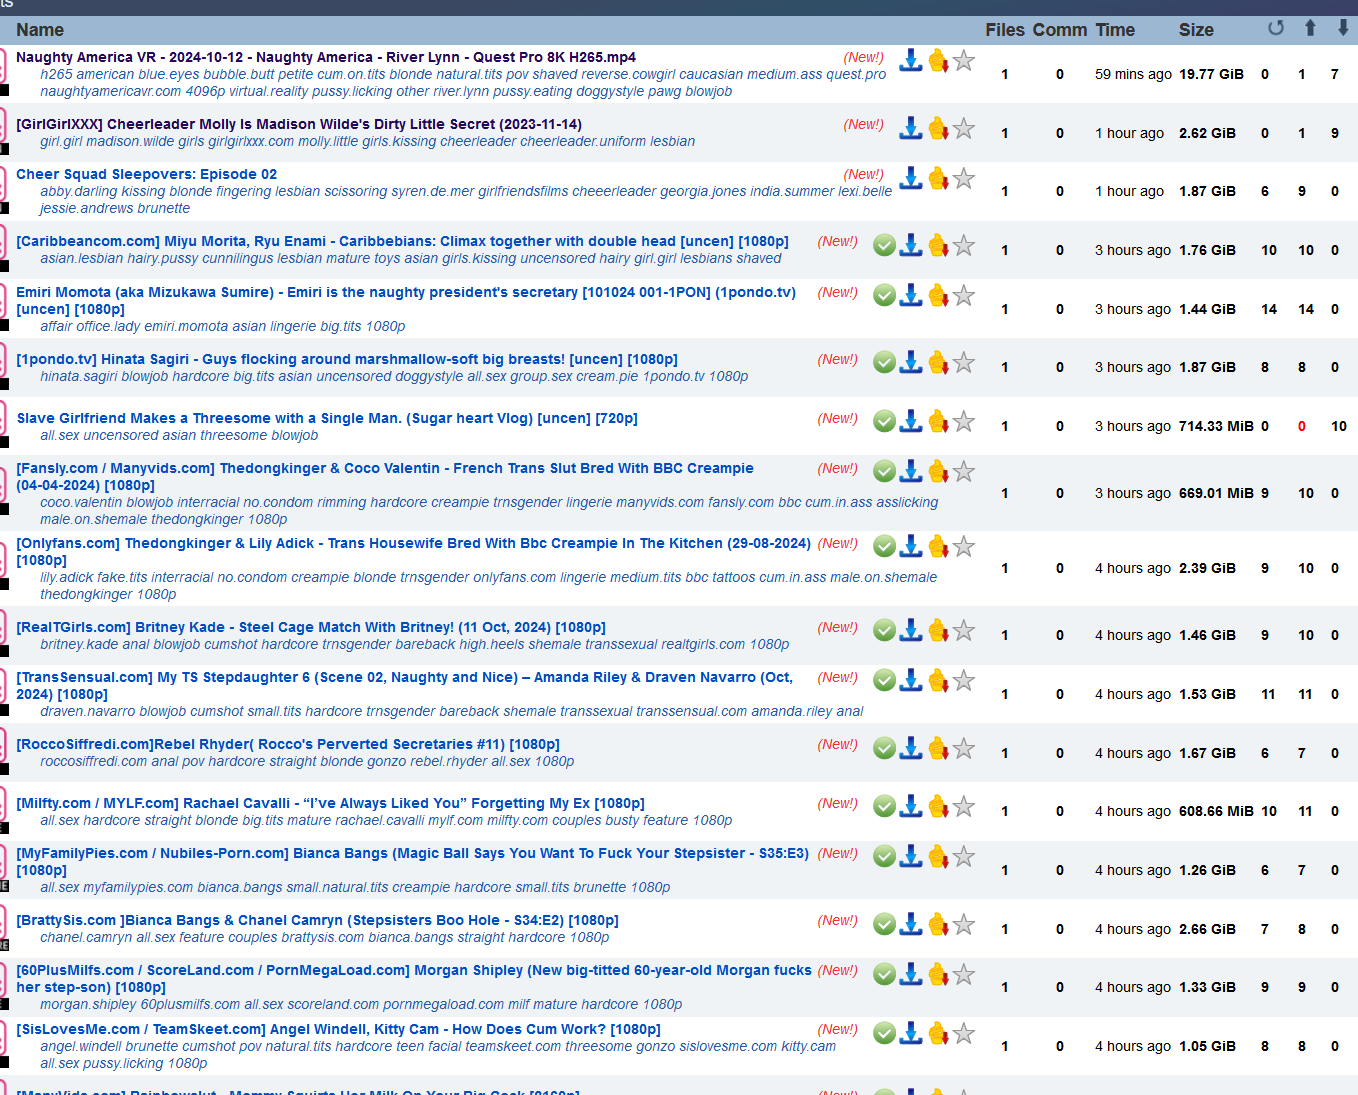The height and width of the screenshot is (1095, 1358).
Task: Download the 1.33 GiB Morgan Shipley torrent
Action: [x=910, y=974]
